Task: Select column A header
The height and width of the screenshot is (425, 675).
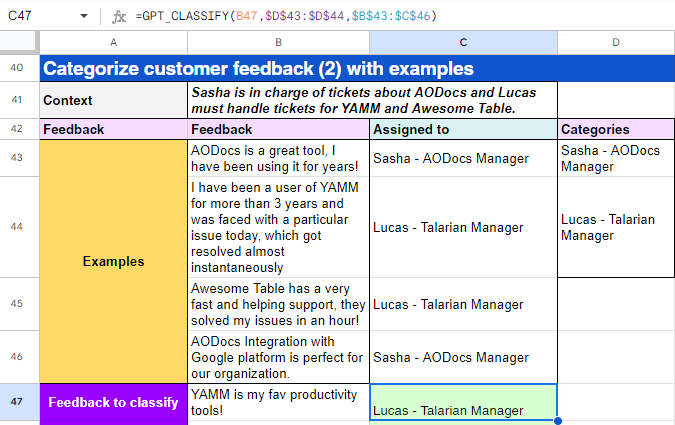Action: point(114,42)
